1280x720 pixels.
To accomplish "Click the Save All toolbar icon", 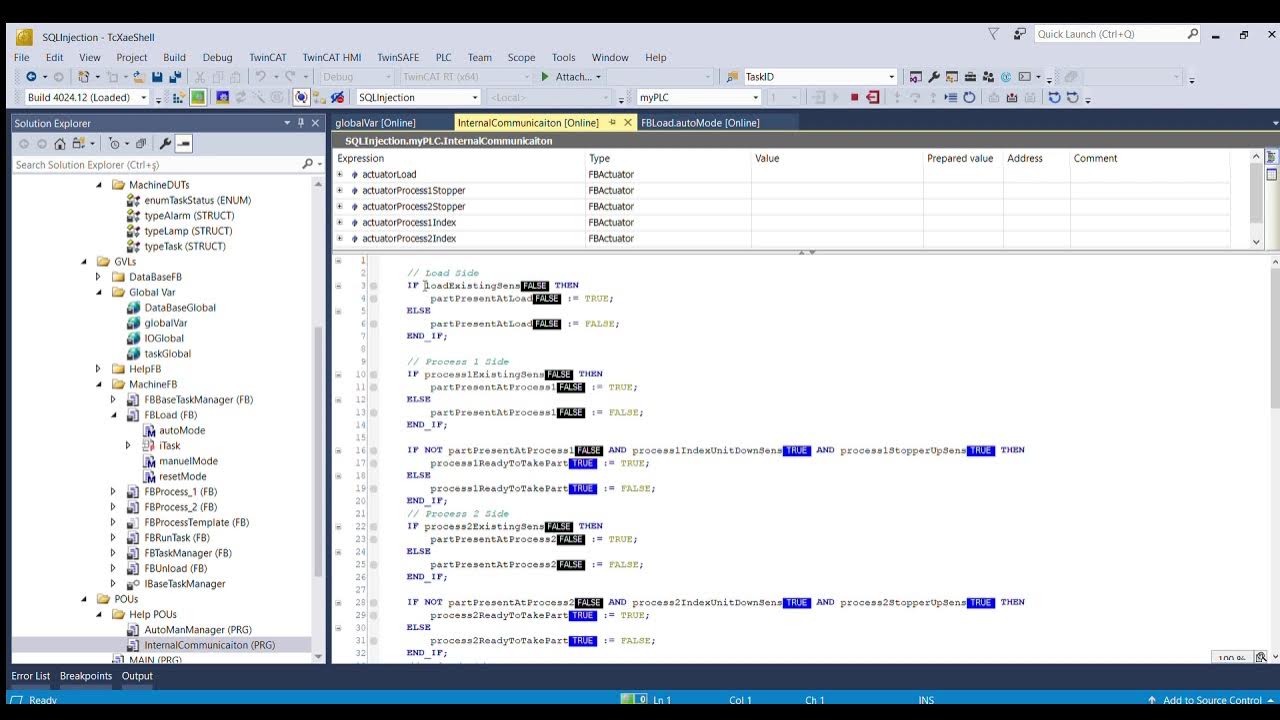I will point(175,76).
